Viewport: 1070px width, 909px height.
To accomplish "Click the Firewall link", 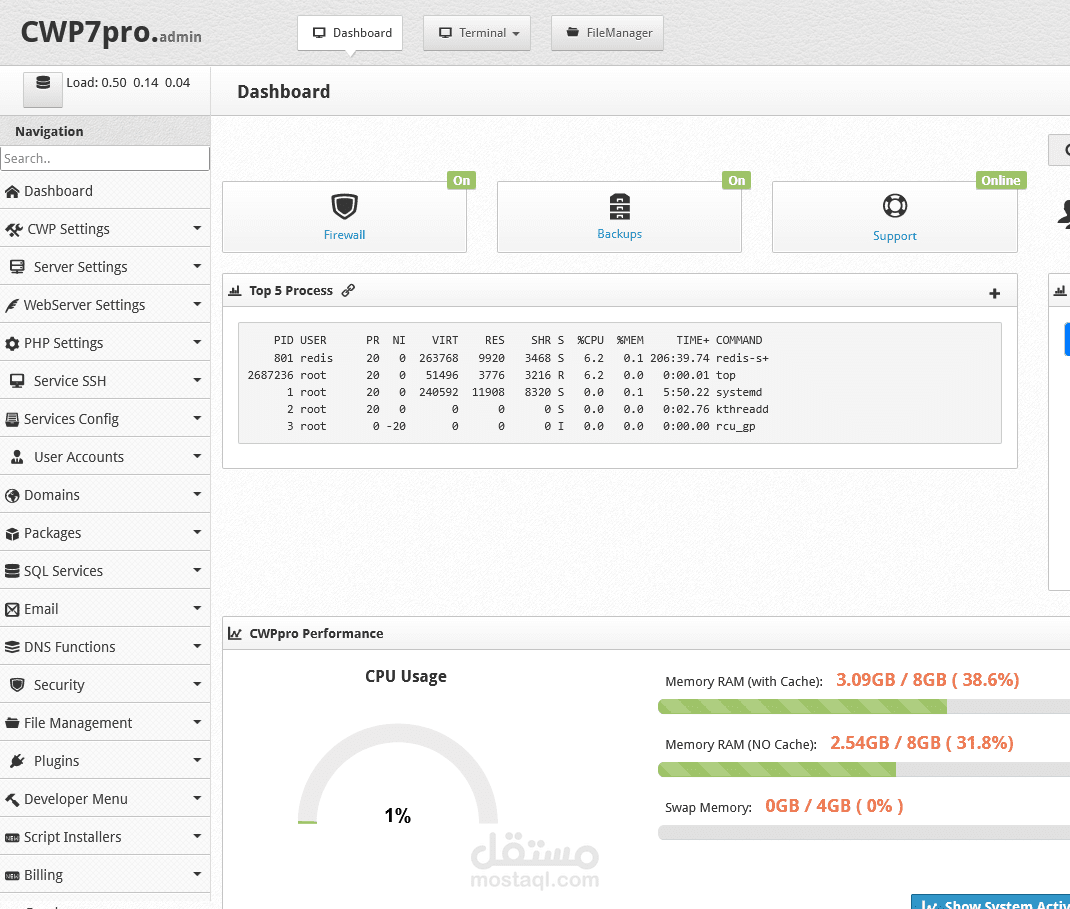I will tap(345, 235).
